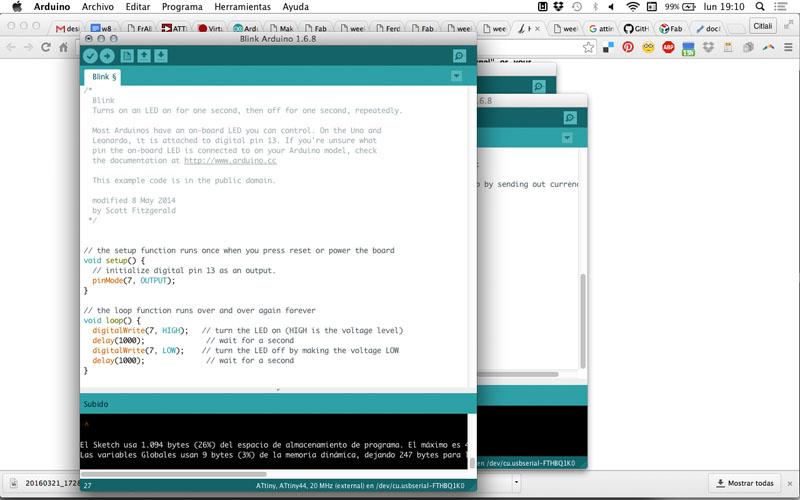The image size is (800, 500).
Task: Click the ATtiny44 board info in status bar
Action: [360, 486]
